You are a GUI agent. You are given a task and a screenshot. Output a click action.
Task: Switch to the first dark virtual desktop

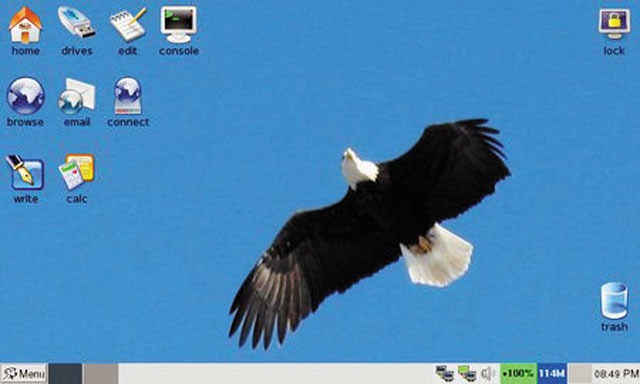click(65, 373)
